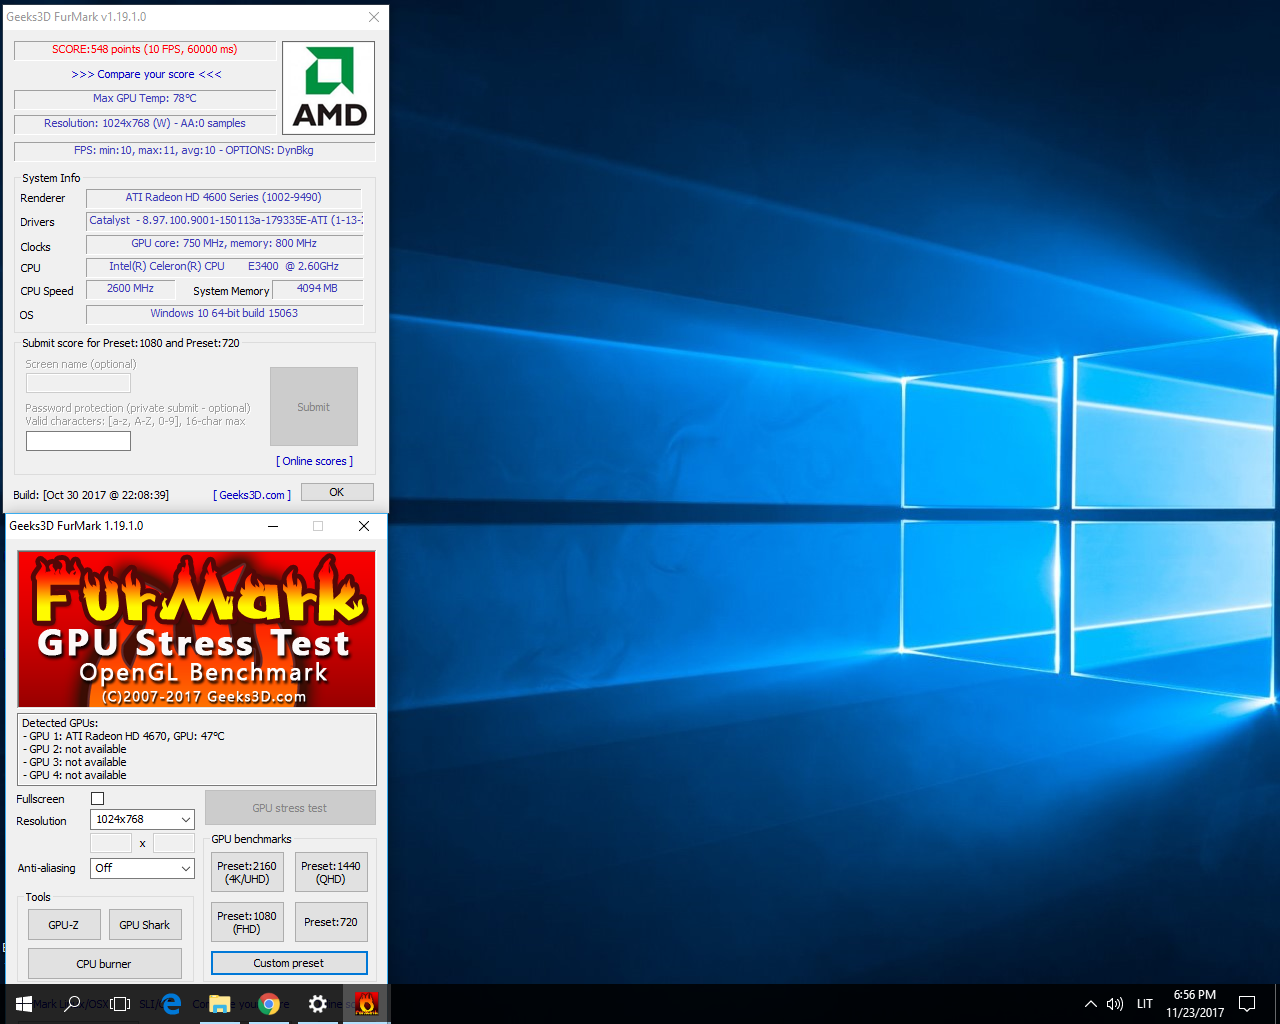Screen dimensions: 1280x1024
Task: Click Resolution 1024x768 (W) result field
Action: point(145,124)
